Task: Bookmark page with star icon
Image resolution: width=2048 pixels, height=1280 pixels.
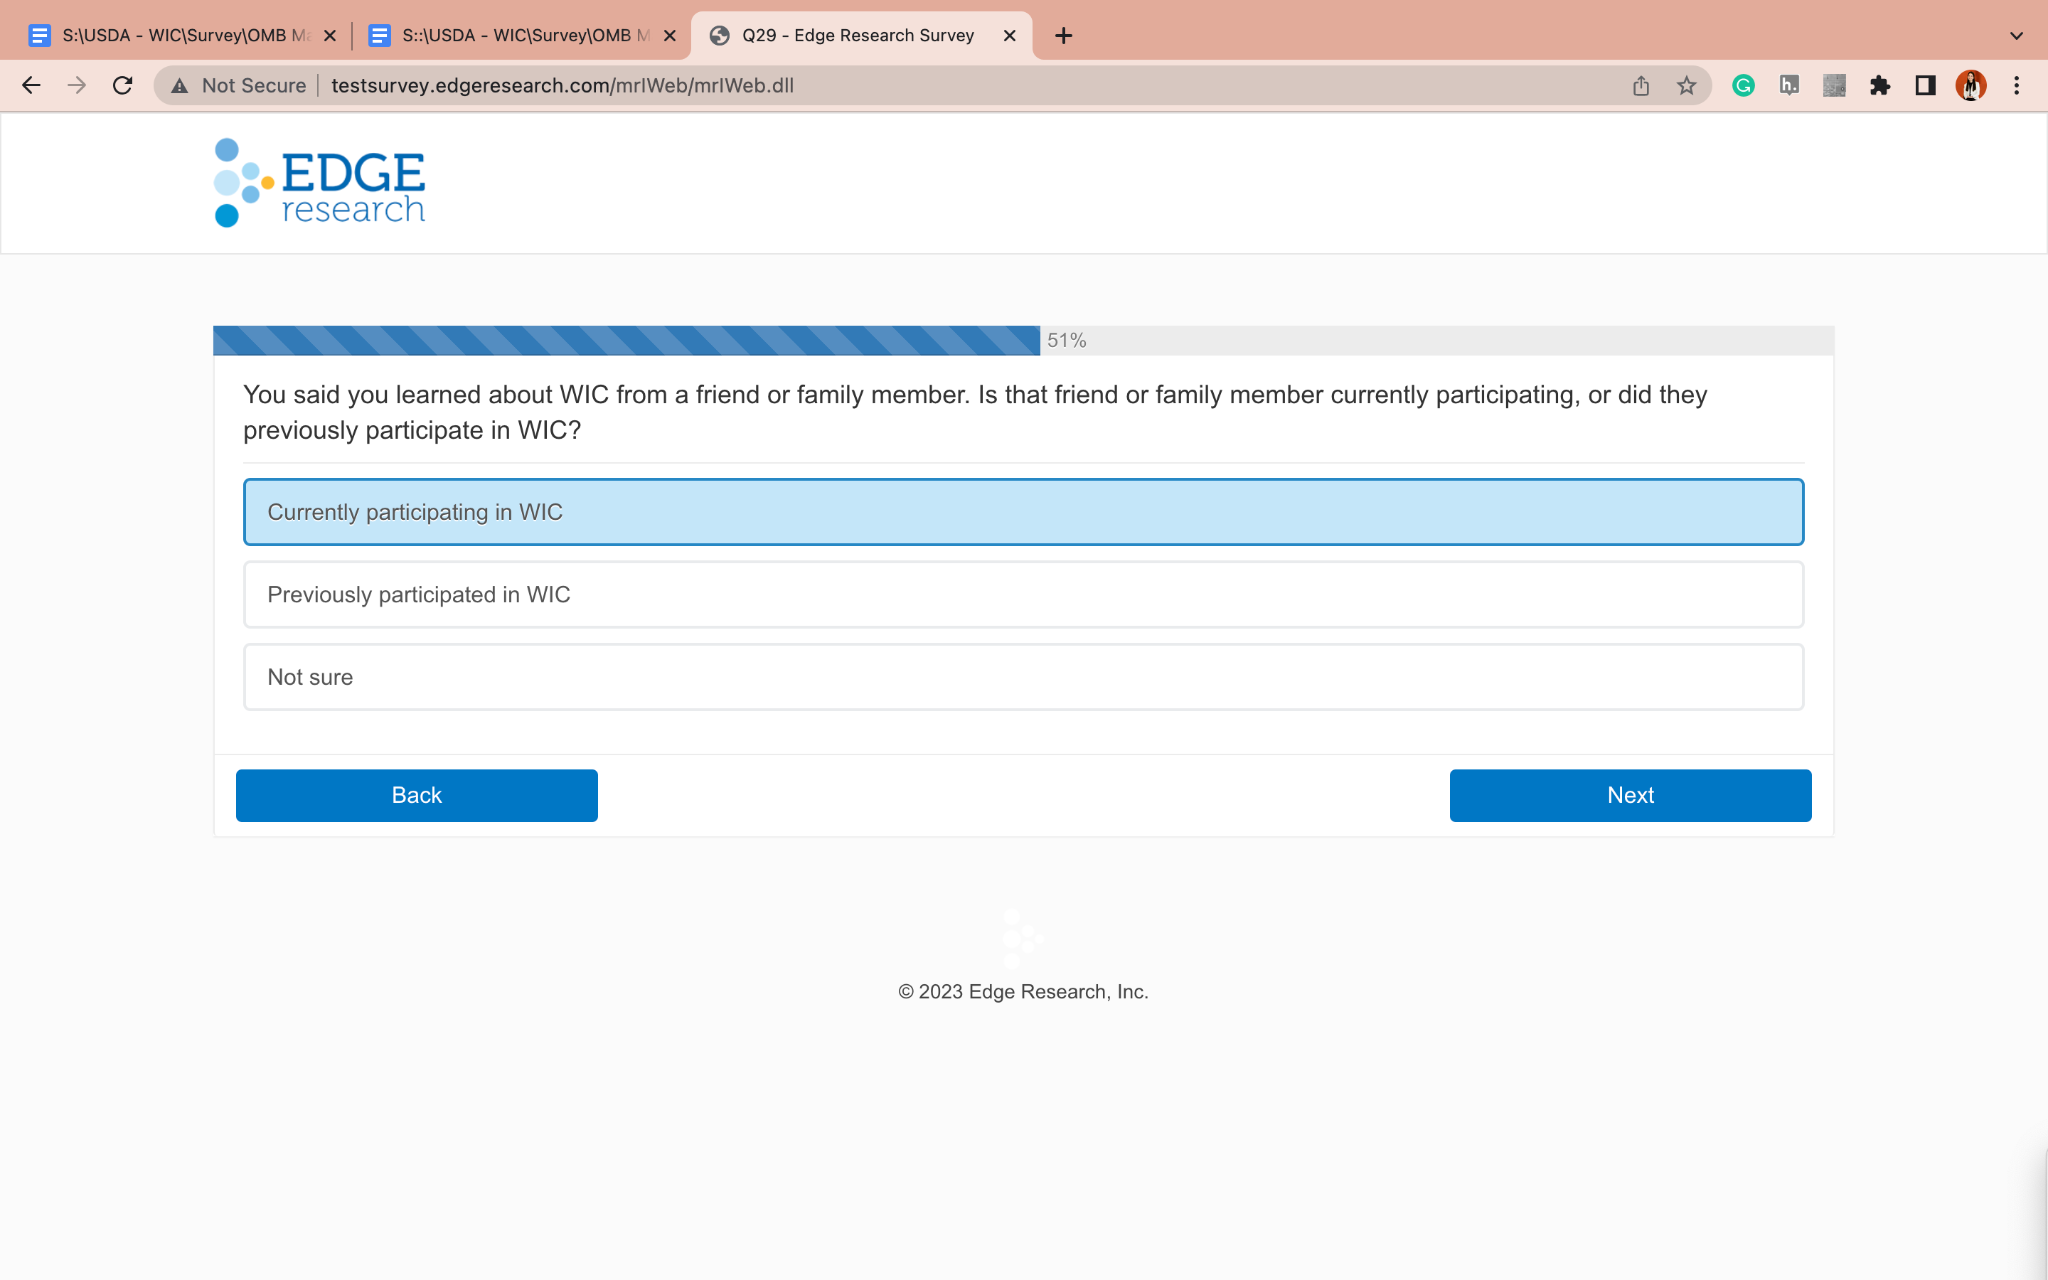Action: coord(1687,86)
